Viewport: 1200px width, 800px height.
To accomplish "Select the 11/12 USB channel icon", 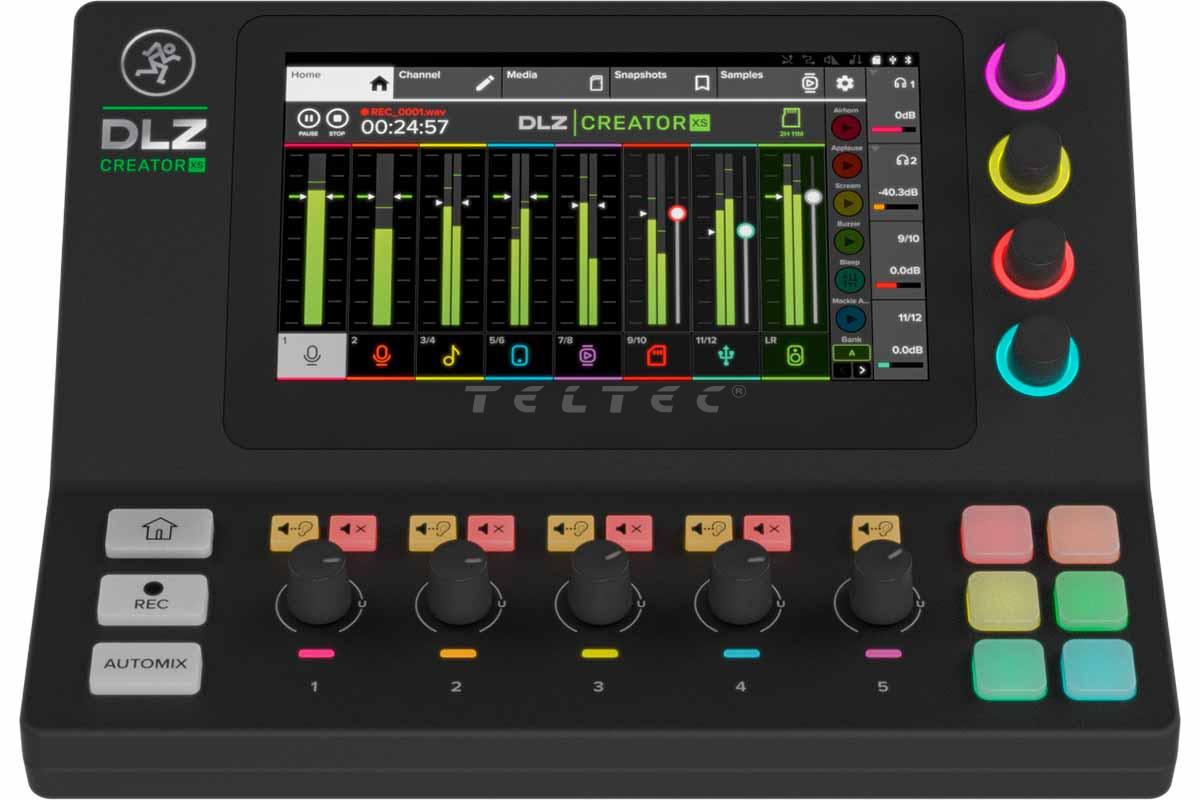I will [x=725, y=356].
